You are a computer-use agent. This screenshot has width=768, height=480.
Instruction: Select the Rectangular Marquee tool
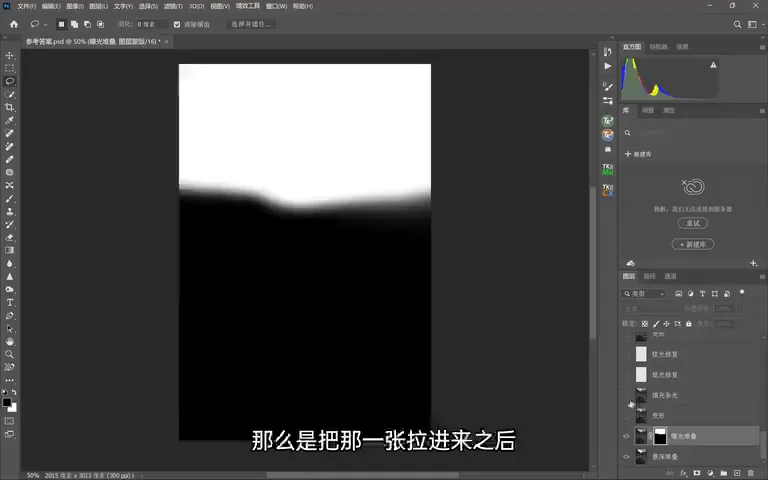click(x=9, y=68)
